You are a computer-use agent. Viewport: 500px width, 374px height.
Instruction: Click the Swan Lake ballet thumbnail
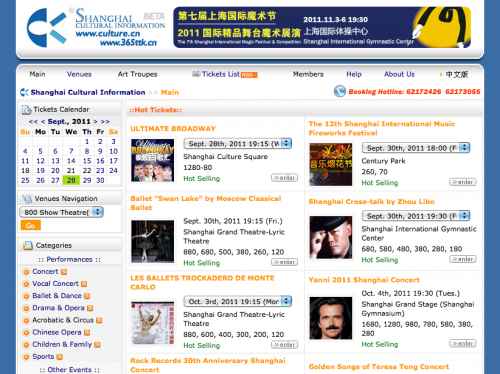(152, 241)
